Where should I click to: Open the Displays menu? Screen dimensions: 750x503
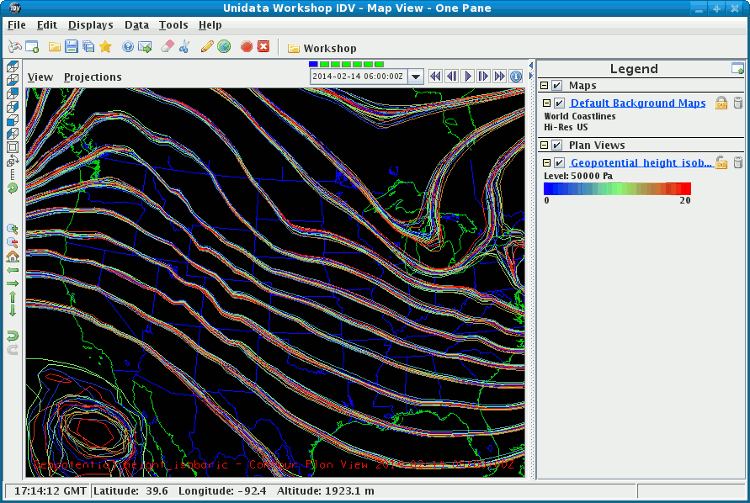[90, 25]
